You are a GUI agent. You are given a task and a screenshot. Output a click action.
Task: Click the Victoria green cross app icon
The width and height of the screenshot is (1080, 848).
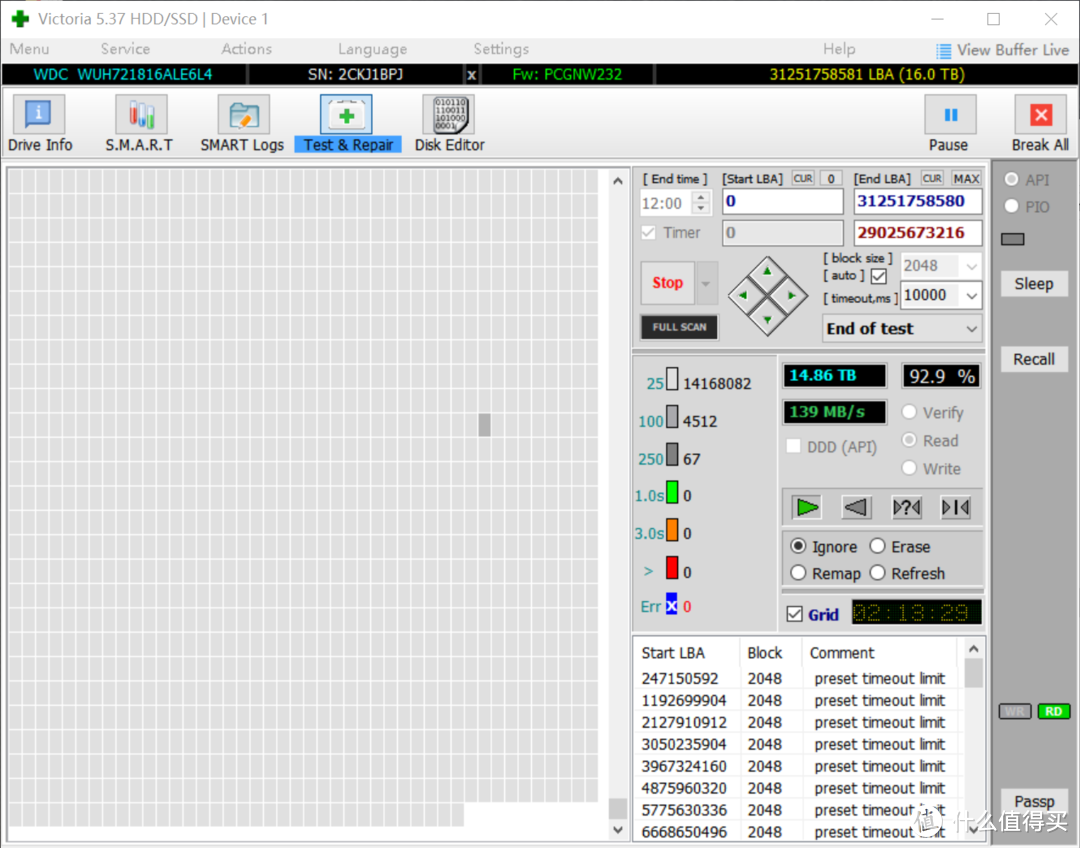click(x=20, y=19)
